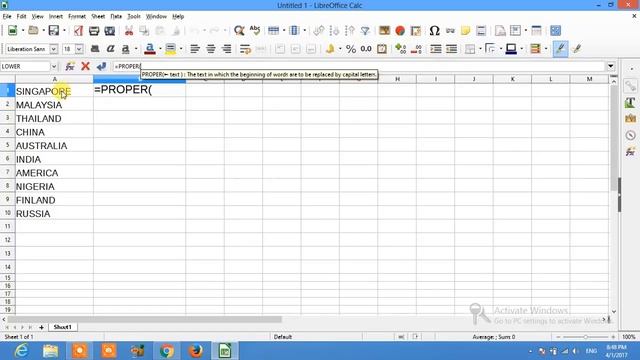
Task: Select cell containing MALAYSIA
Action: pyautogui.click(x=54, y=105)
